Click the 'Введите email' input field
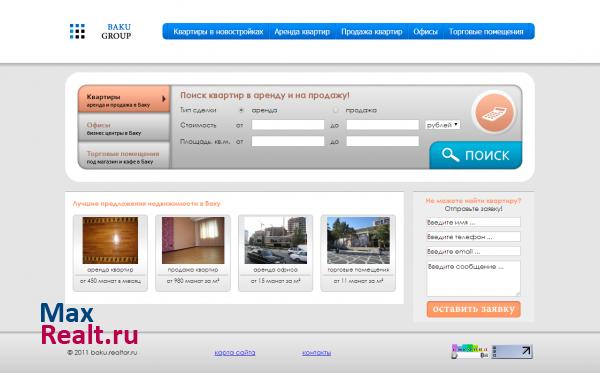This screenshot has height=373, width=600. pos(473,251)
